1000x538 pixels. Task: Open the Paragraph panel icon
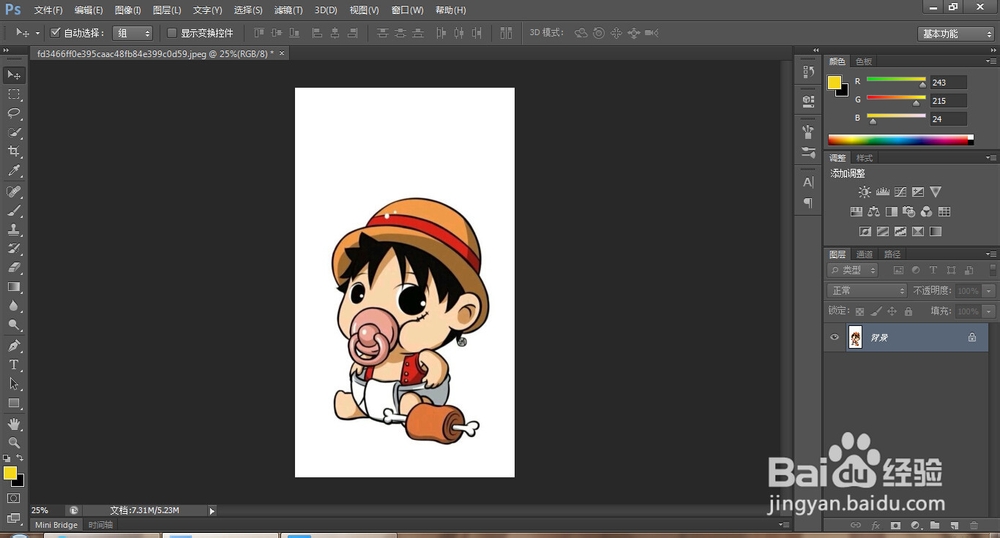tap(808, 203)
